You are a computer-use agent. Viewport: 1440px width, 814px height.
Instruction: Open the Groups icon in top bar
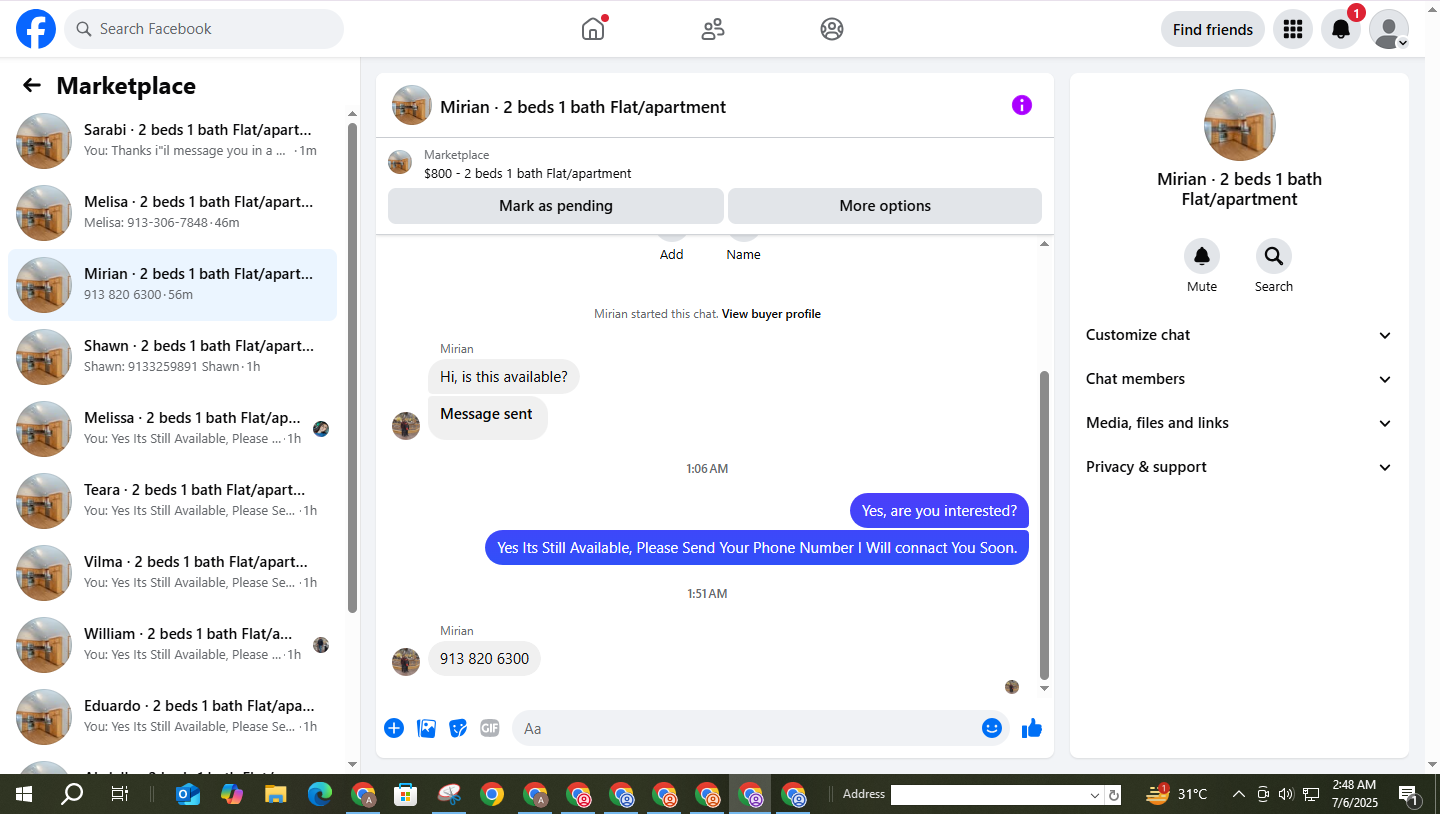(x=832, y=29)
